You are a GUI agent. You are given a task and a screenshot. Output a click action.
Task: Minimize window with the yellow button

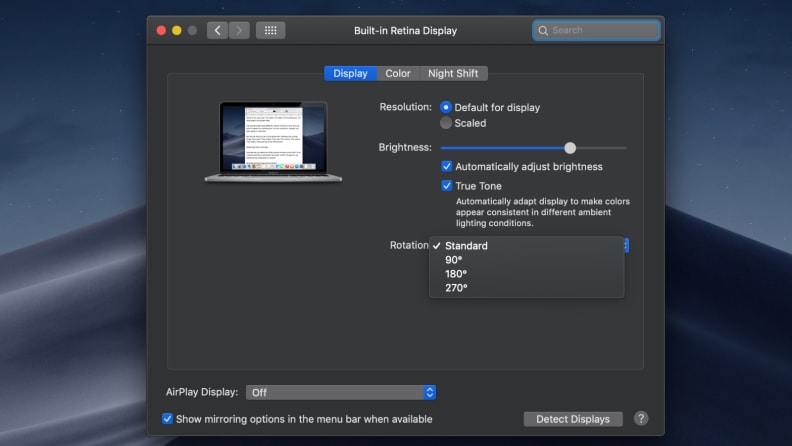(x=177, y=30)
